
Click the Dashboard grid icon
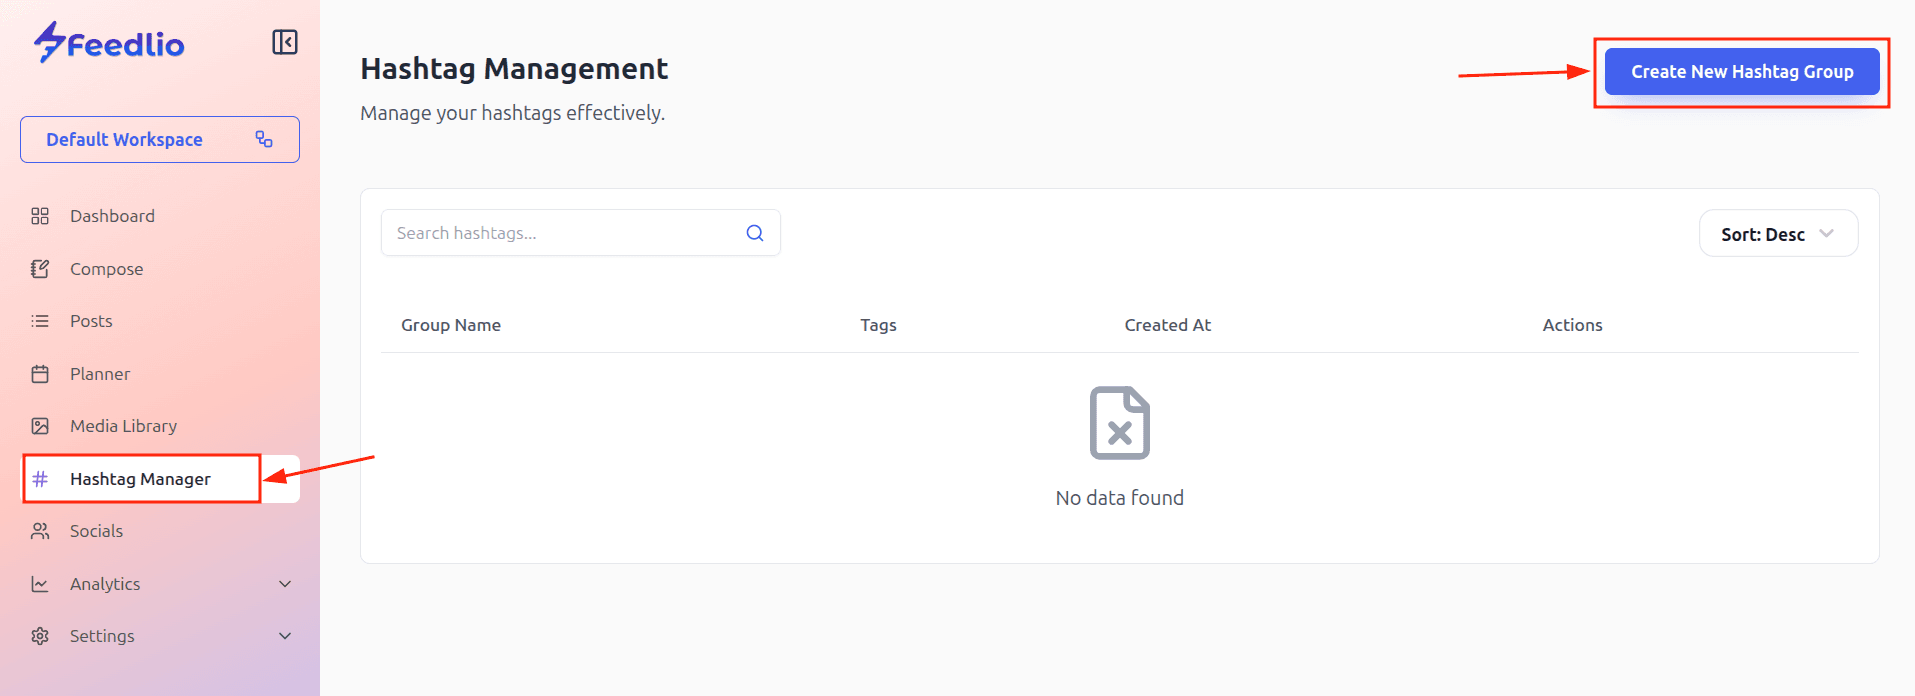(x=40, y=216)
